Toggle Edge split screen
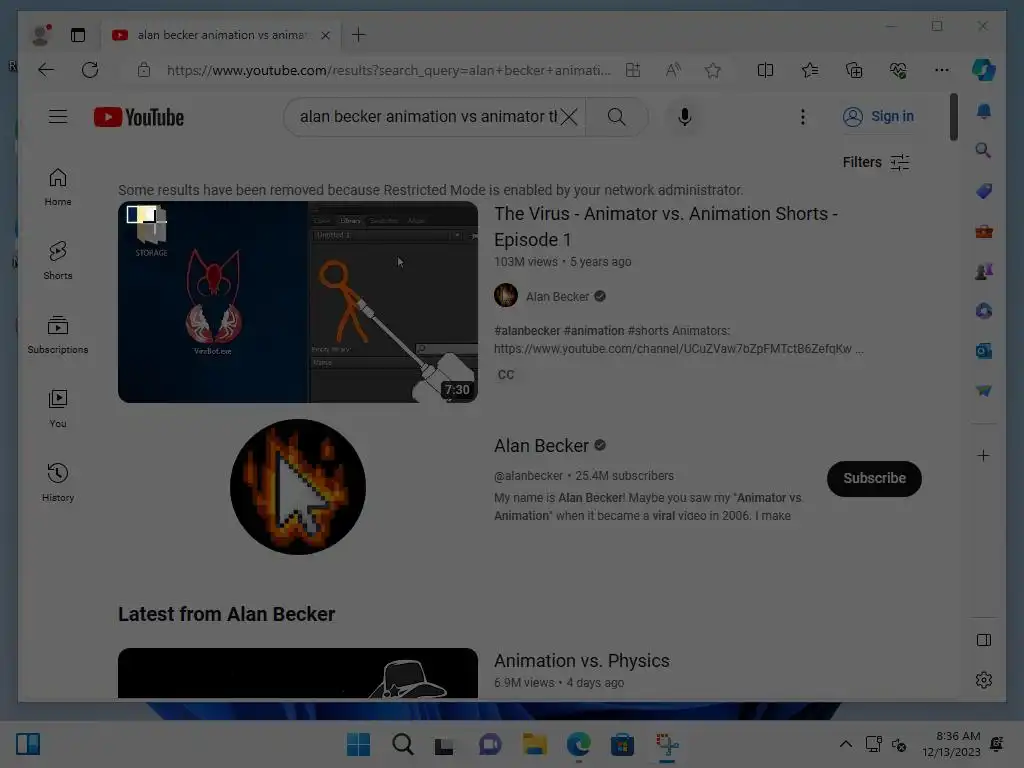The width and height of the screenshot is (1024, 768). [765, 70]
